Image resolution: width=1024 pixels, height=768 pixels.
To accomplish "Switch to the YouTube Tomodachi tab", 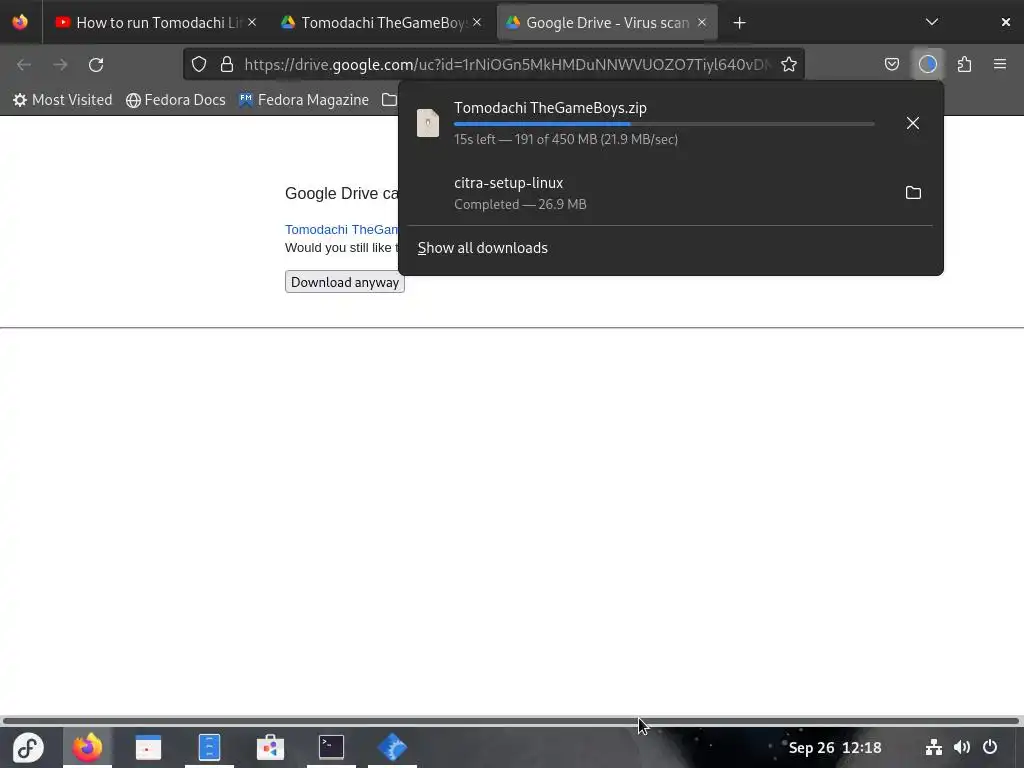I will pos(155,22).
